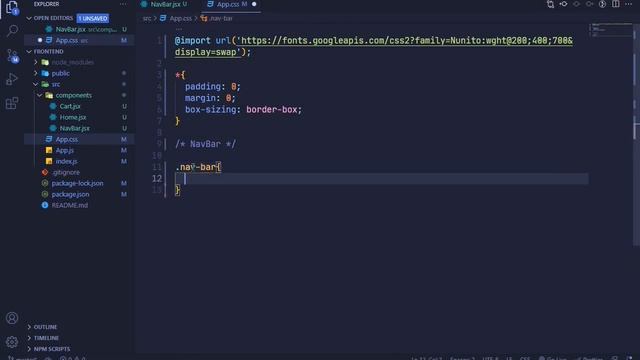Open the Manage gear icon
The image size is (640, 360).
click(12, 342)
